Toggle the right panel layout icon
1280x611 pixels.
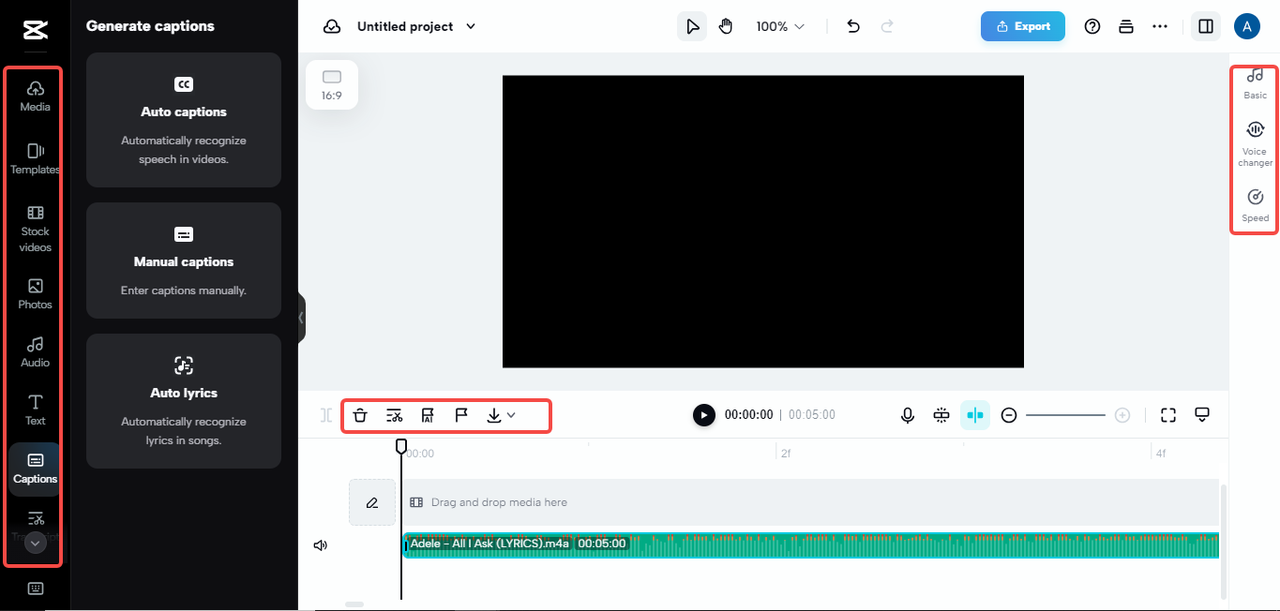(1206, 27)
